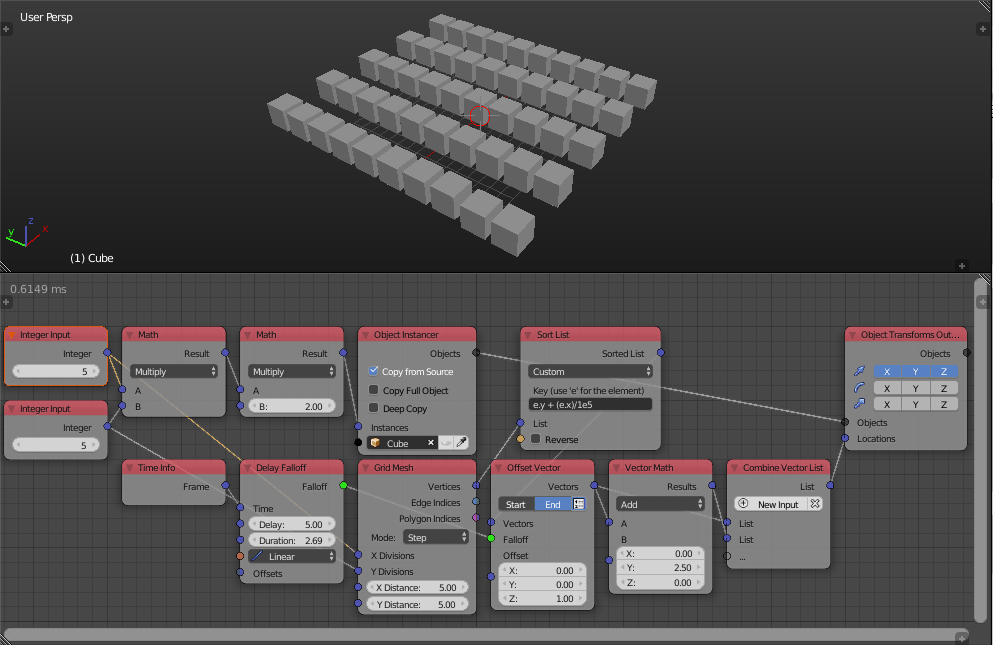Screen dimensions: 993x645
Task: Click the plus icon on New Input button
Action: click(743, 504)
